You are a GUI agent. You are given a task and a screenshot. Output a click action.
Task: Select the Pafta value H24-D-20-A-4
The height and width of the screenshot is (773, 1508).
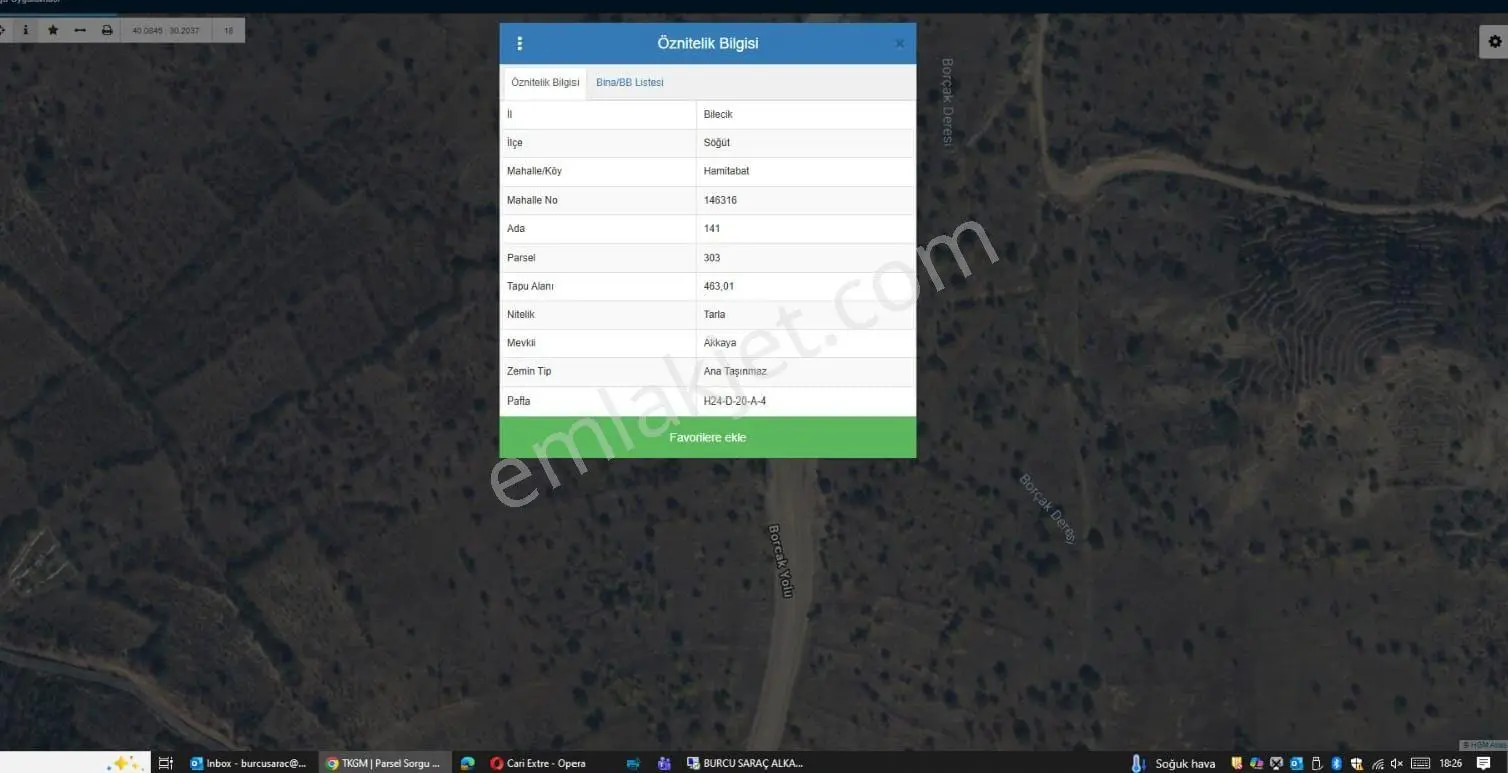tap(735, 401)
